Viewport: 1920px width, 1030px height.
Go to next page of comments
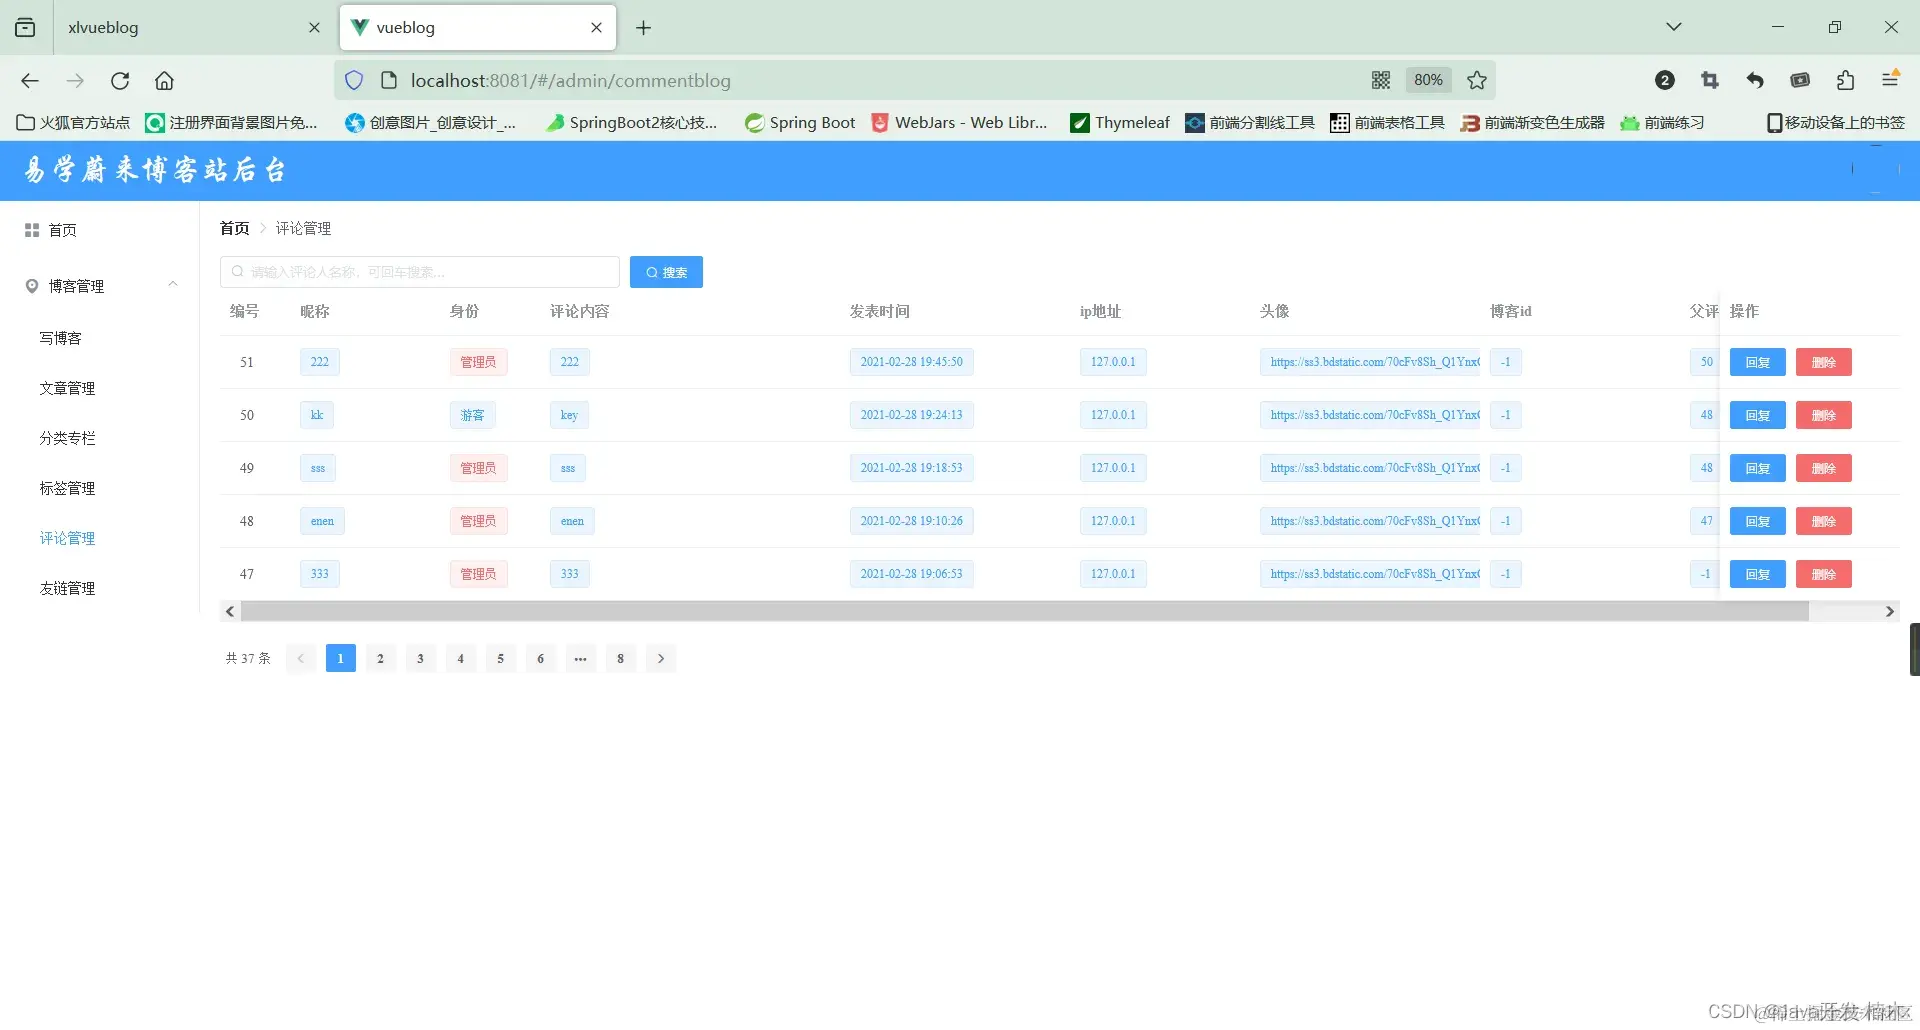pos(661,658)
